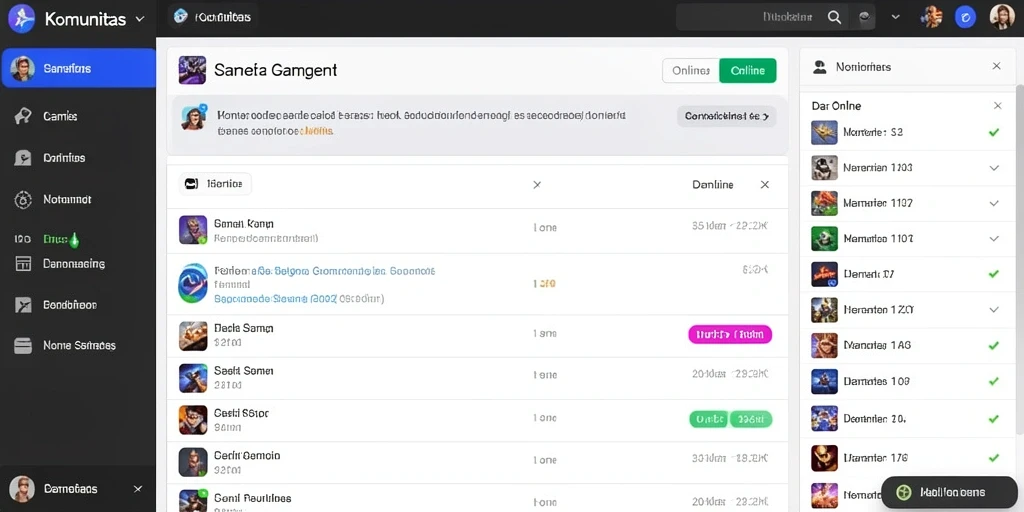
Task: Open the Ganeit Kamn row icon
Action: [193, 230]
